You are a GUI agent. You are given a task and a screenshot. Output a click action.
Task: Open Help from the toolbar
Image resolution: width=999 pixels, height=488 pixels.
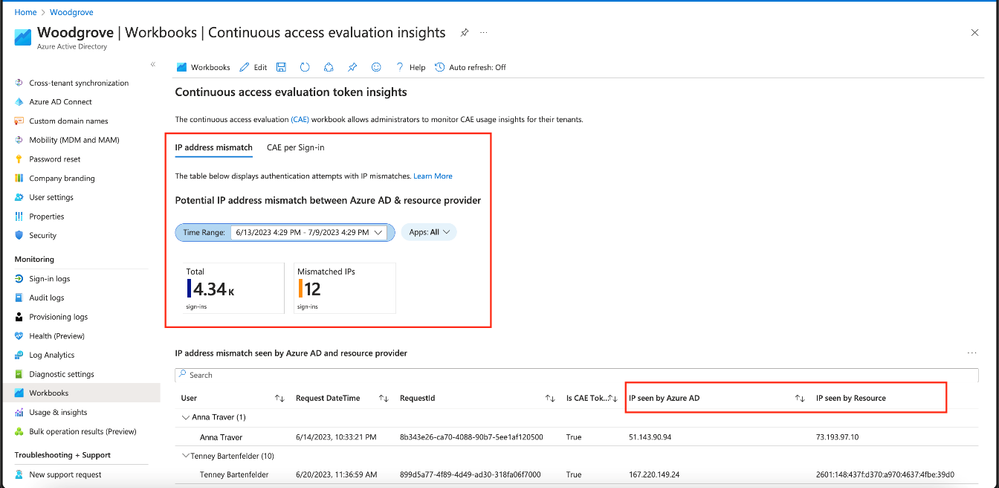point(411,67)
